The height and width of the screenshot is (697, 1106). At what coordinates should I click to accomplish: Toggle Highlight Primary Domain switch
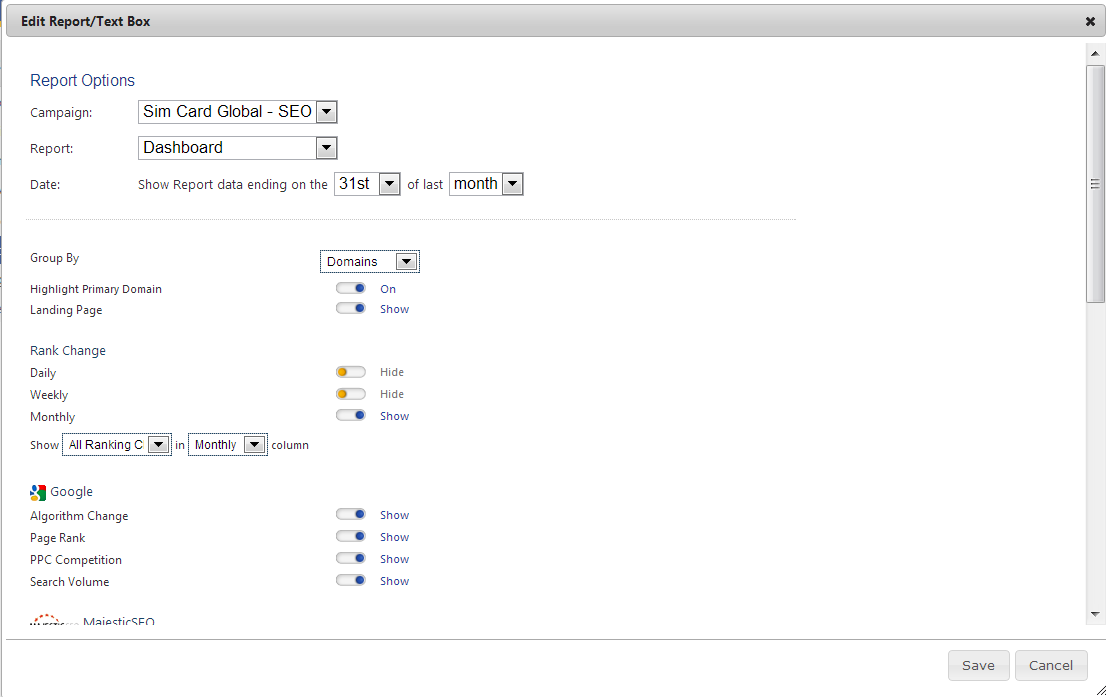click(351, 289)
